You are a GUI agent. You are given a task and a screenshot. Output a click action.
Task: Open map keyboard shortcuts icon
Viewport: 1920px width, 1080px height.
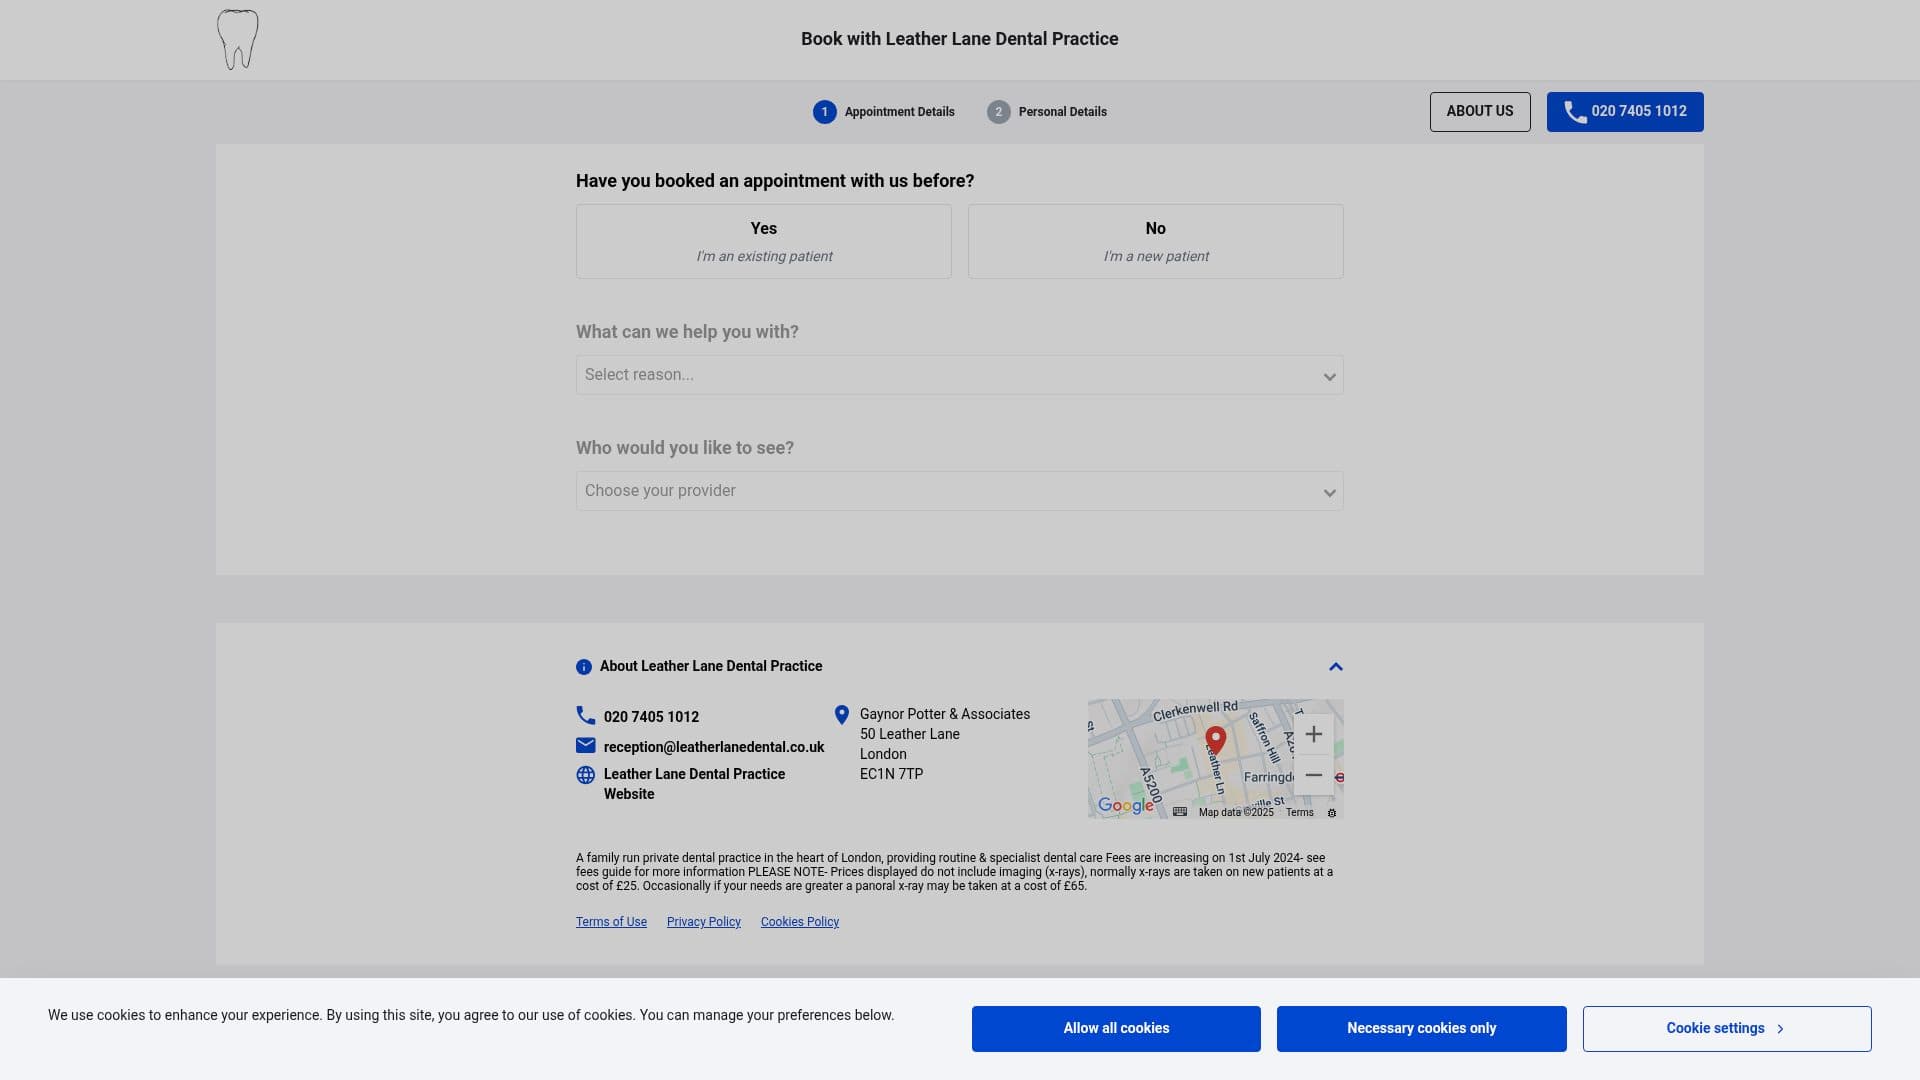tap(1180, 812)
